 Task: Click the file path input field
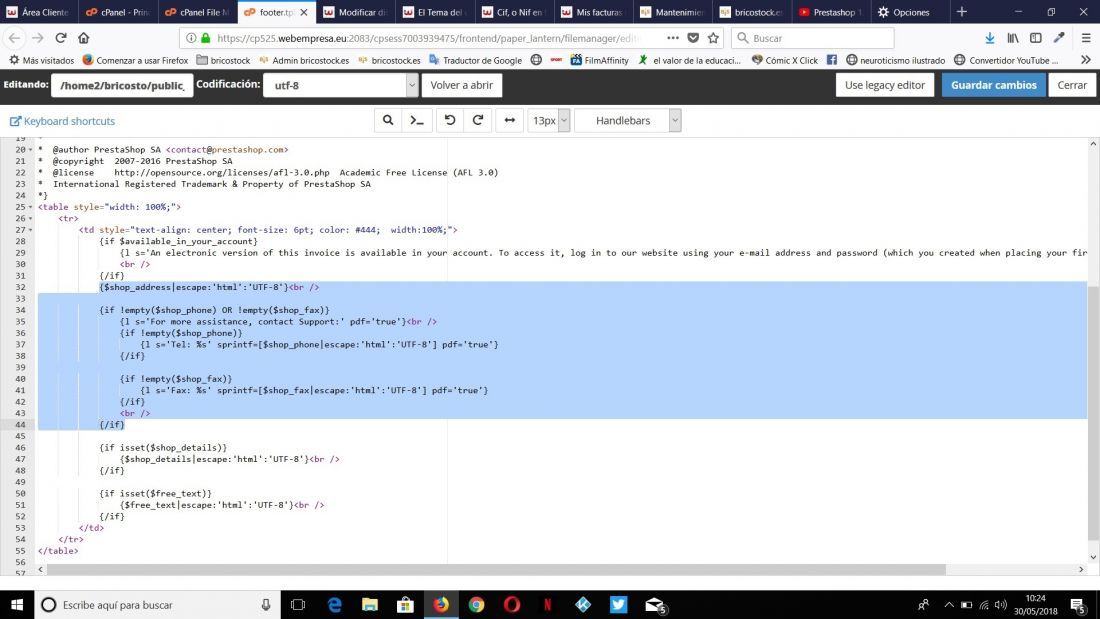[x=122, y=85]
